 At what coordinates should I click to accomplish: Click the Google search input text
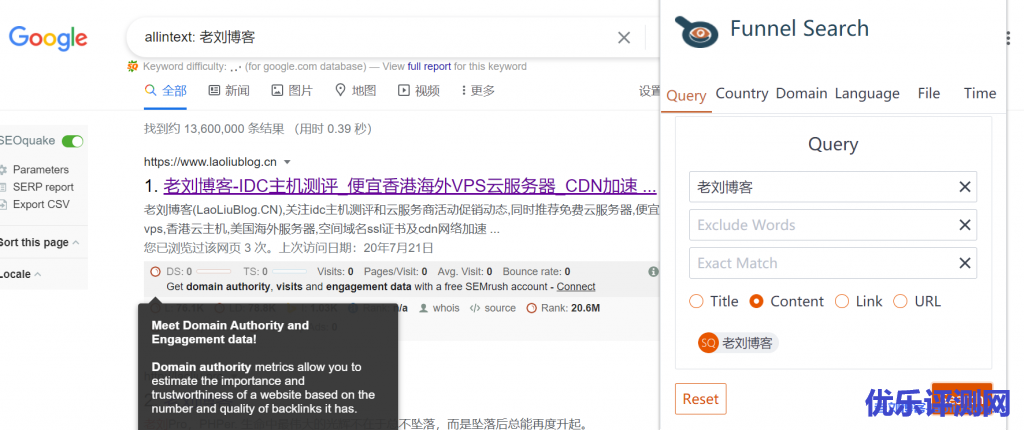(x=200, y=37)
